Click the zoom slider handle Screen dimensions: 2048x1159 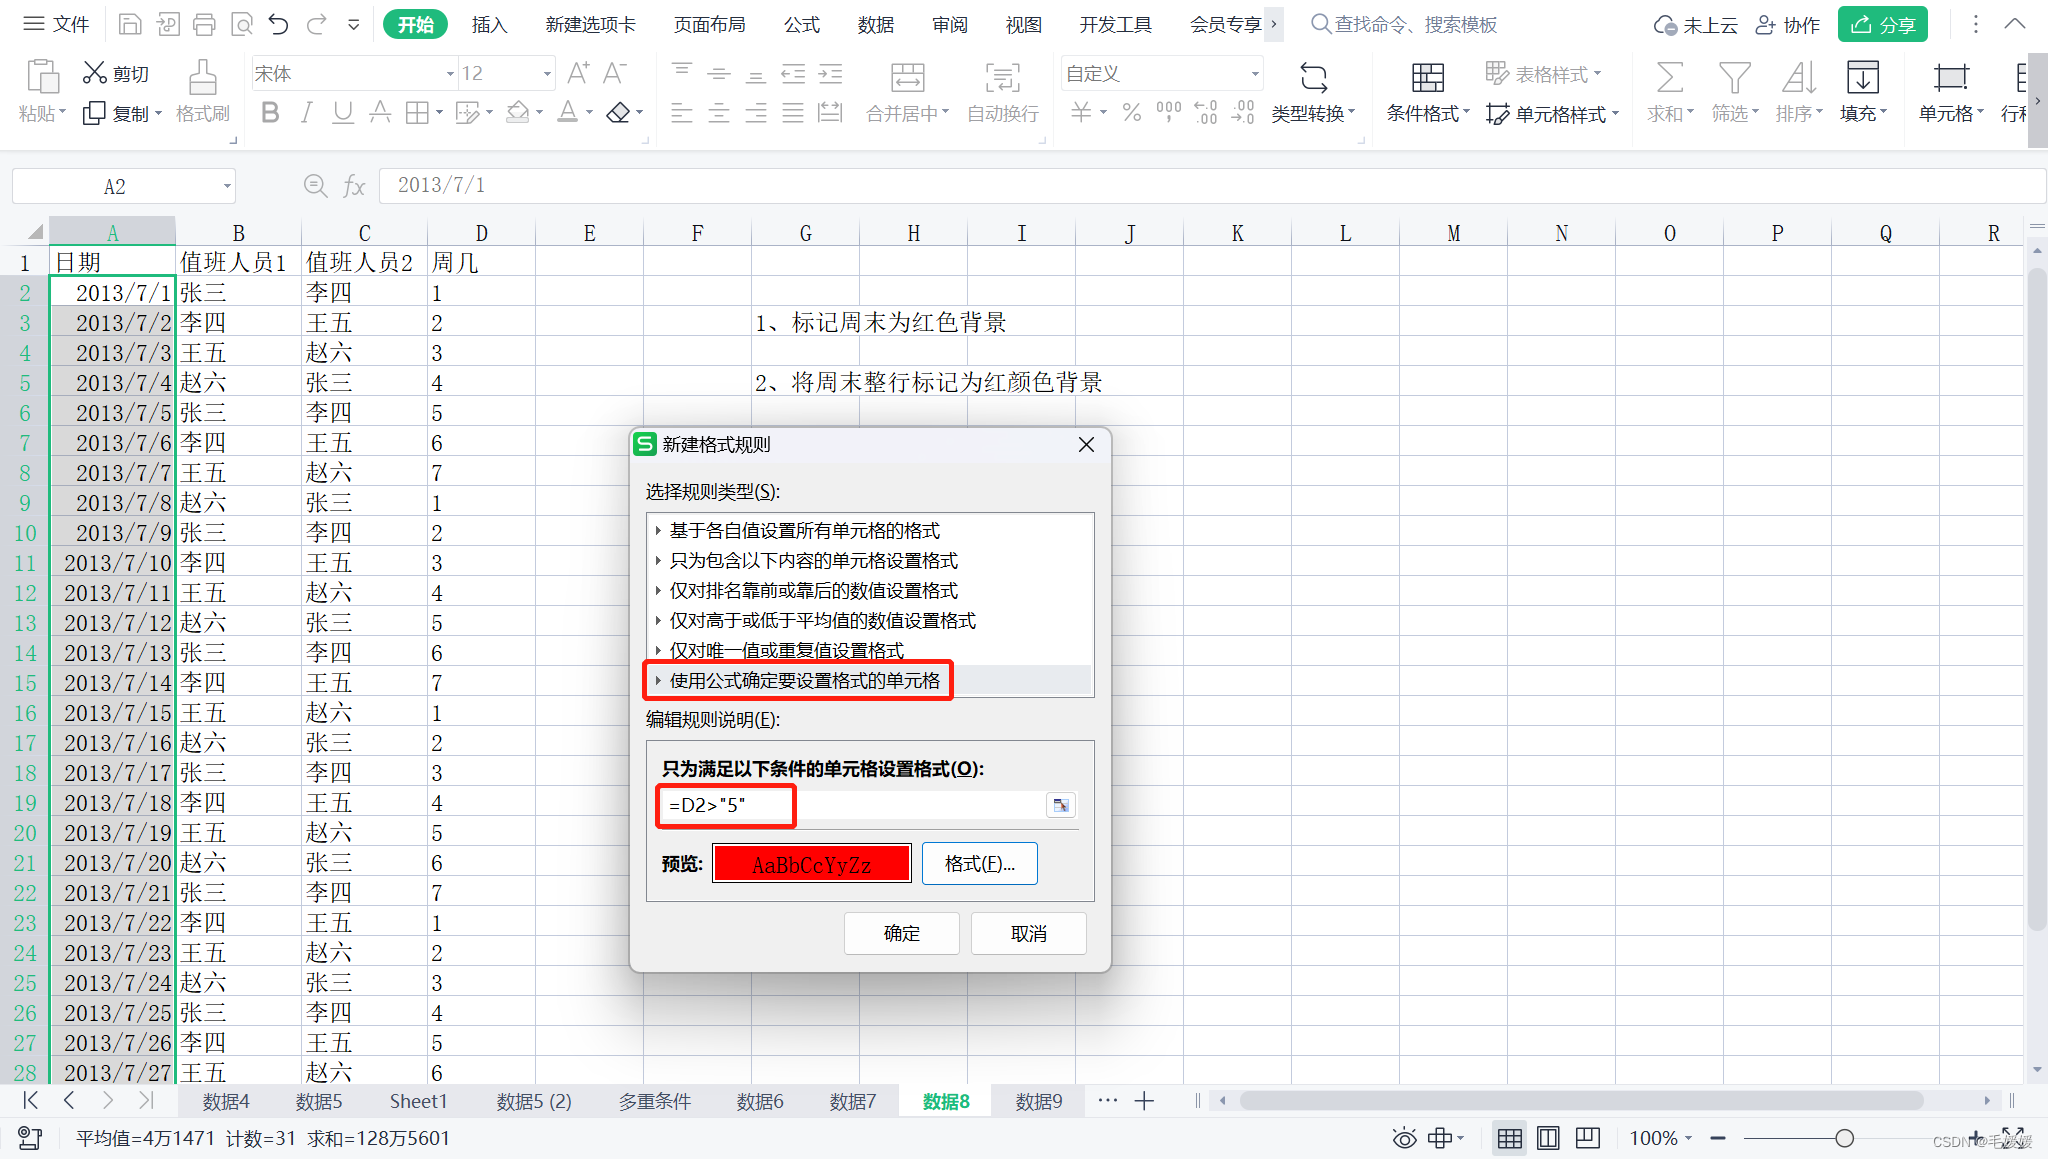1844,1138
